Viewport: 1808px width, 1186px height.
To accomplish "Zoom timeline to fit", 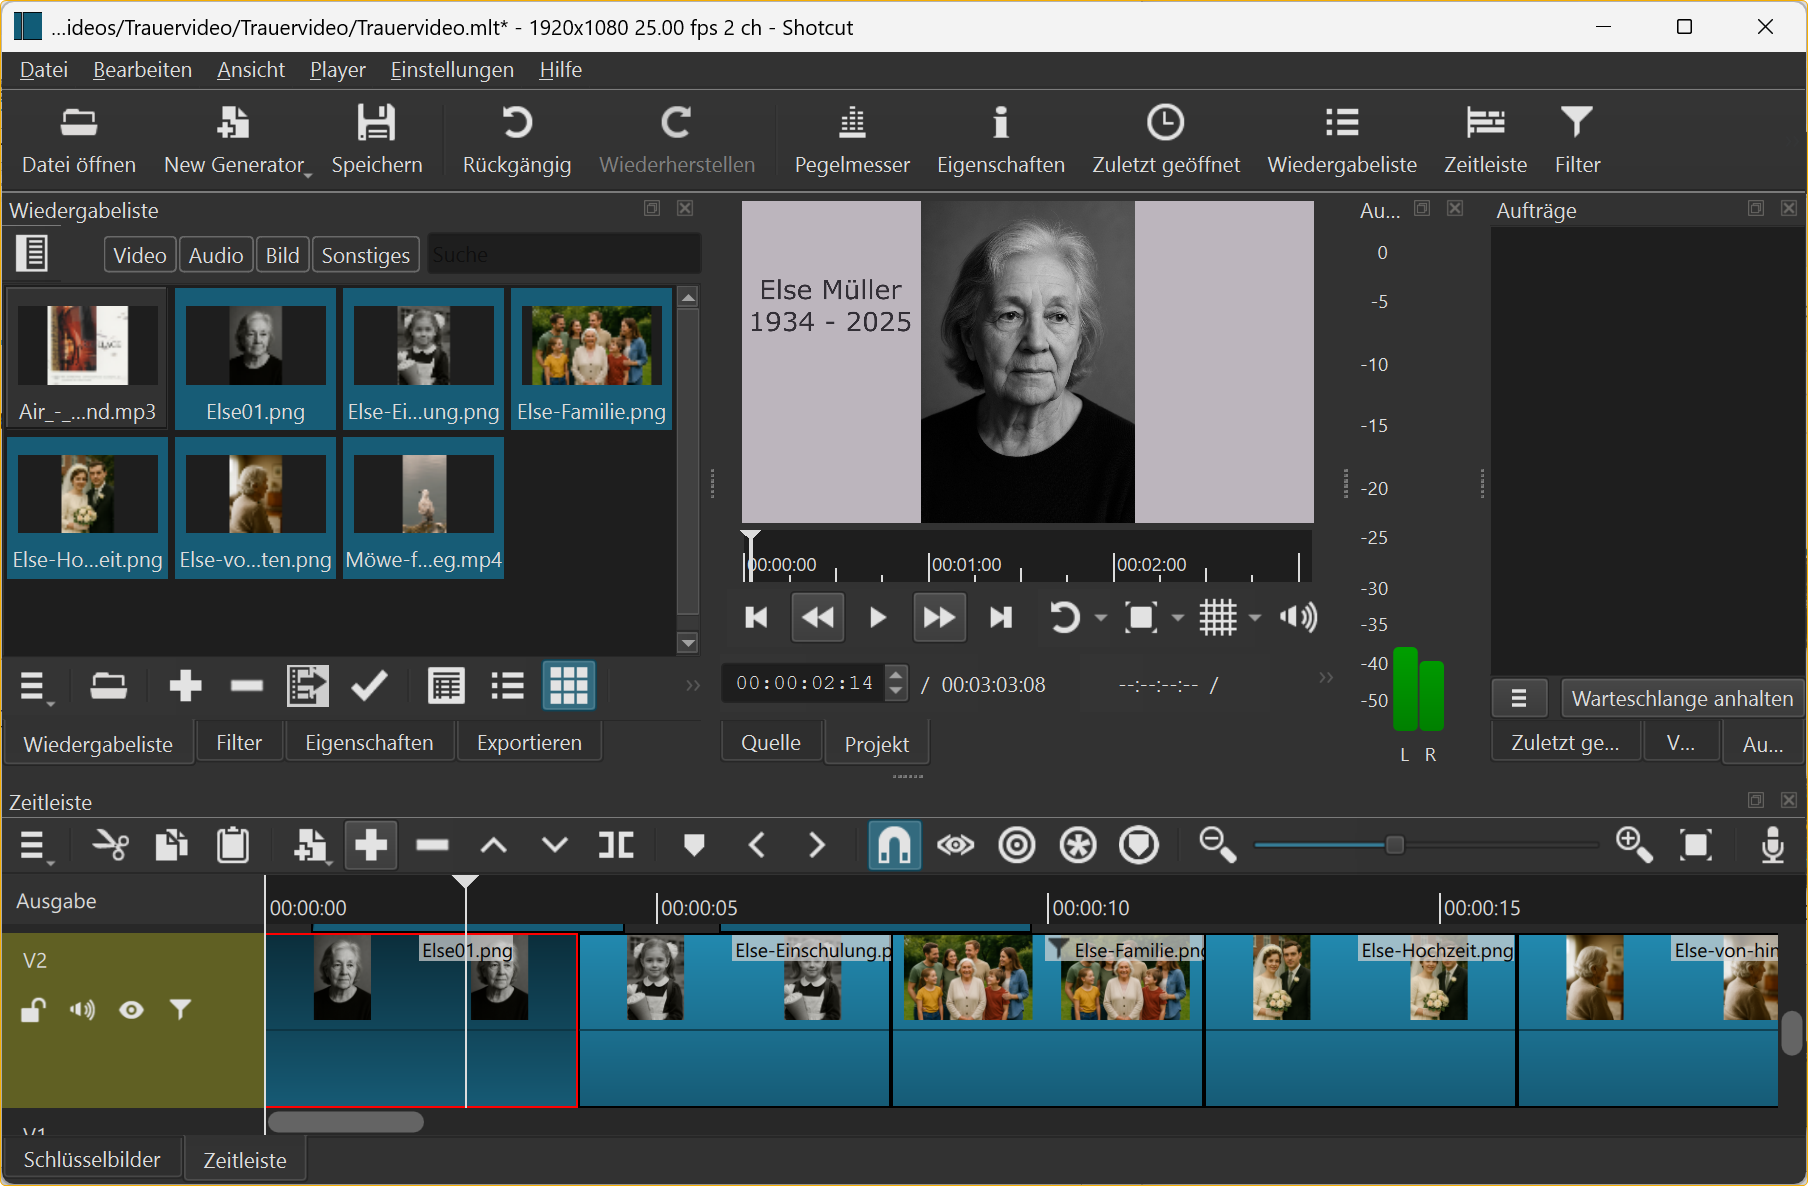I will tap(1696, 846).
